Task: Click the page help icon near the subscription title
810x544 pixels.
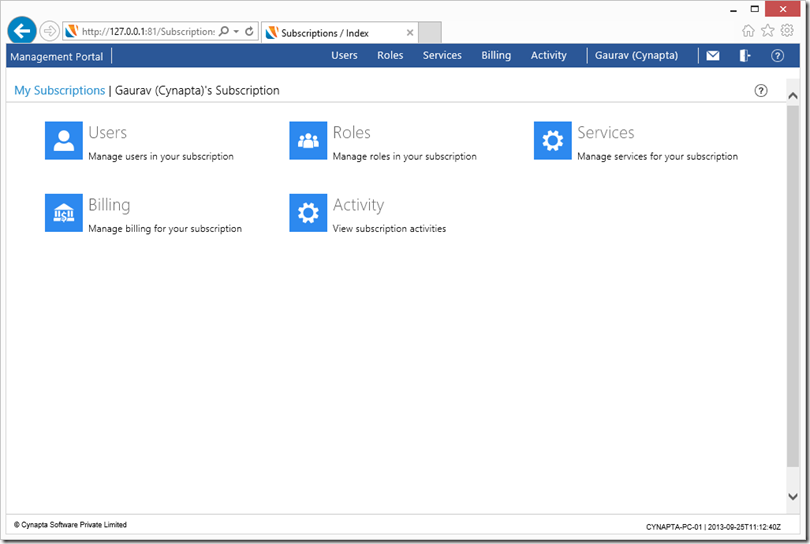Action: [761, 90]
